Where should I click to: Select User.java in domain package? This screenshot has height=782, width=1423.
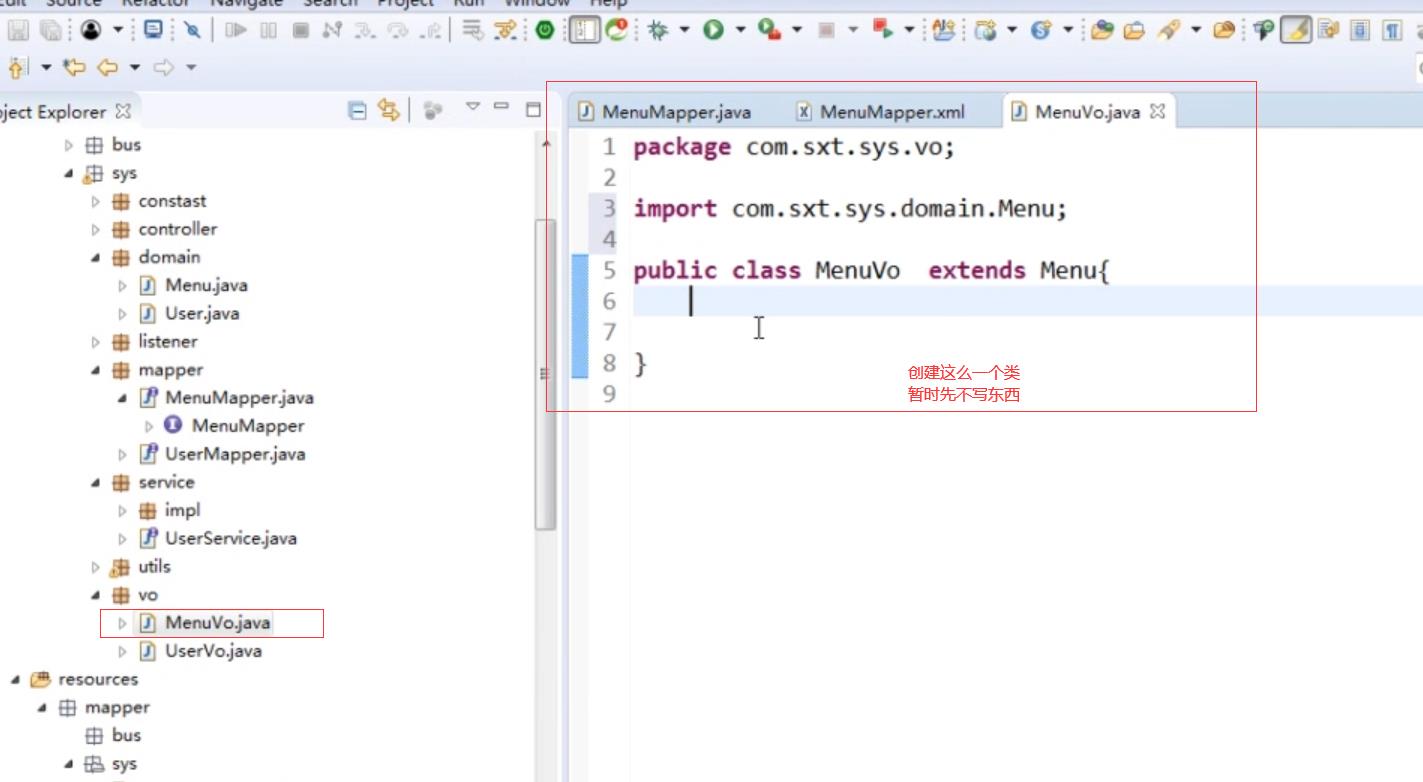coord(202,313)
